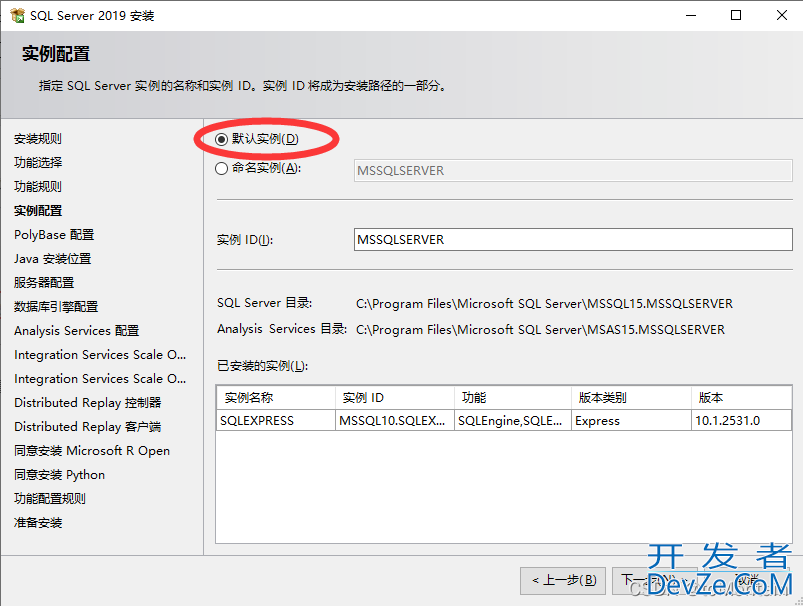Select the 准备安装 step
Image resolution: width=803 pixels, height=606 pixels.
coord(38,523)
